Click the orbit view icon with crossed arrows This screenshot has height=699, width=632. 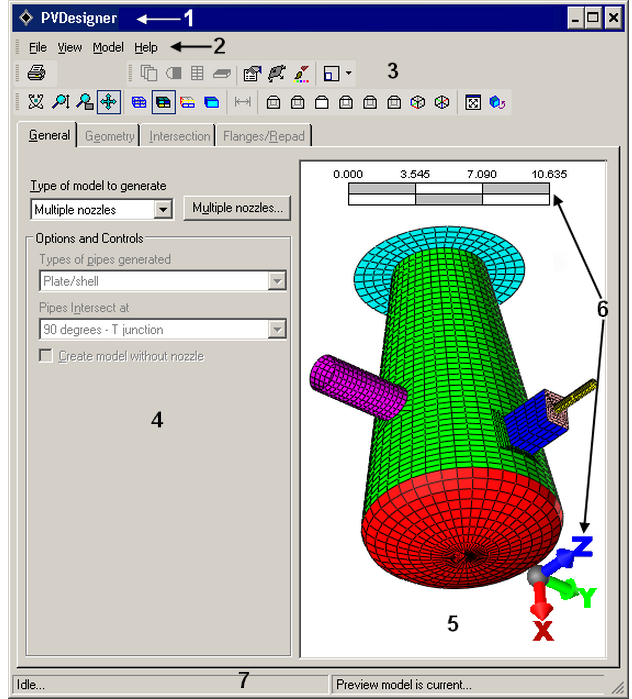pos(36,102)
